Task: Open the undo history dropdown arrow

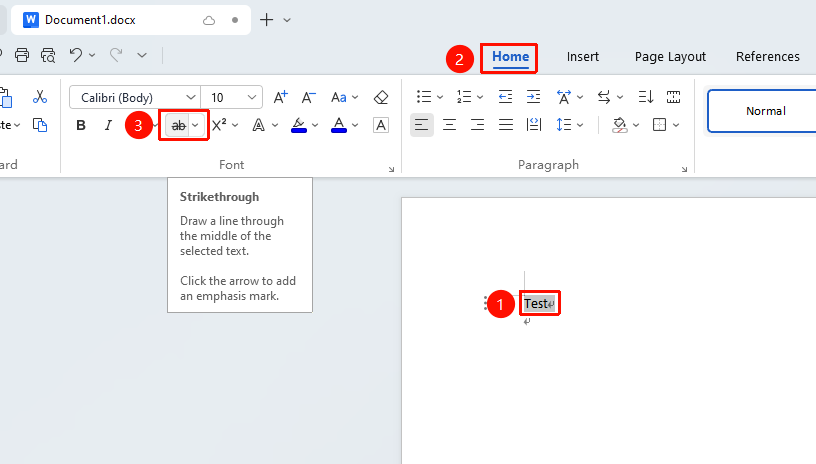Action: [92, 55]
